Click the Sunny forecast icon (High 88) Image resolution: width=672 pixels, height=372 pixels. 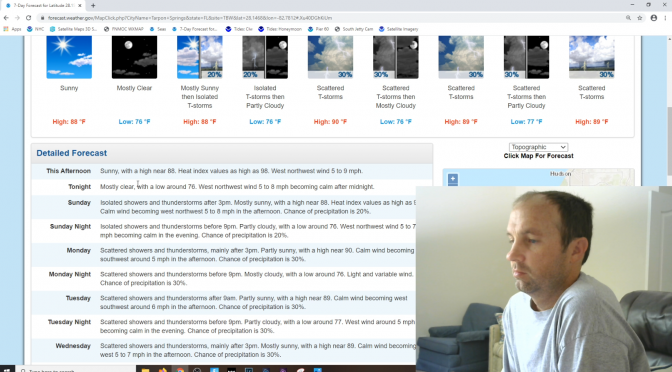click(x=69, y=57)
